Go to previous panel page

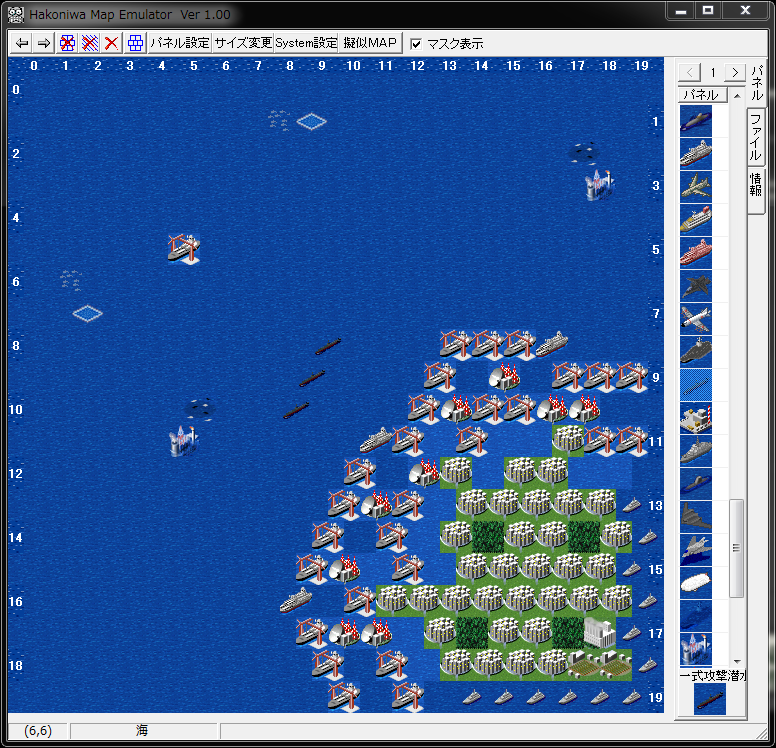click(x=689, y=73)
